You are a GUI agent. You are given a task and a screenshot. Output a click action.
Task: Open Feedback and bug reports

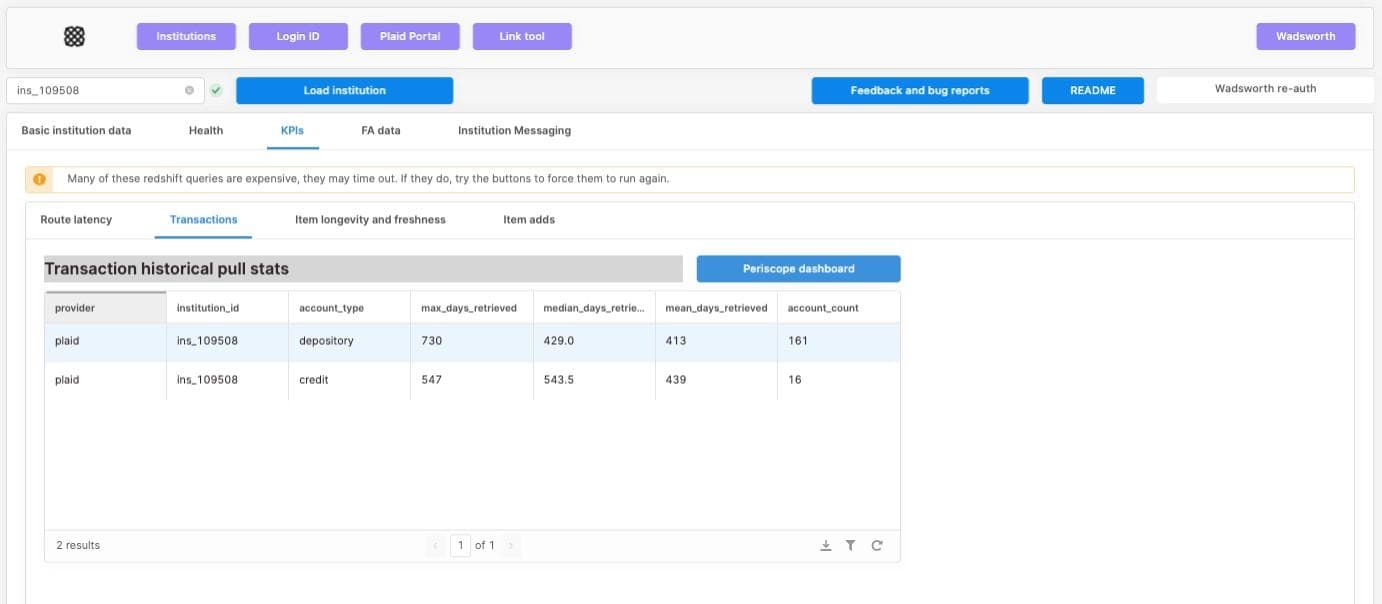click(919, 91)
